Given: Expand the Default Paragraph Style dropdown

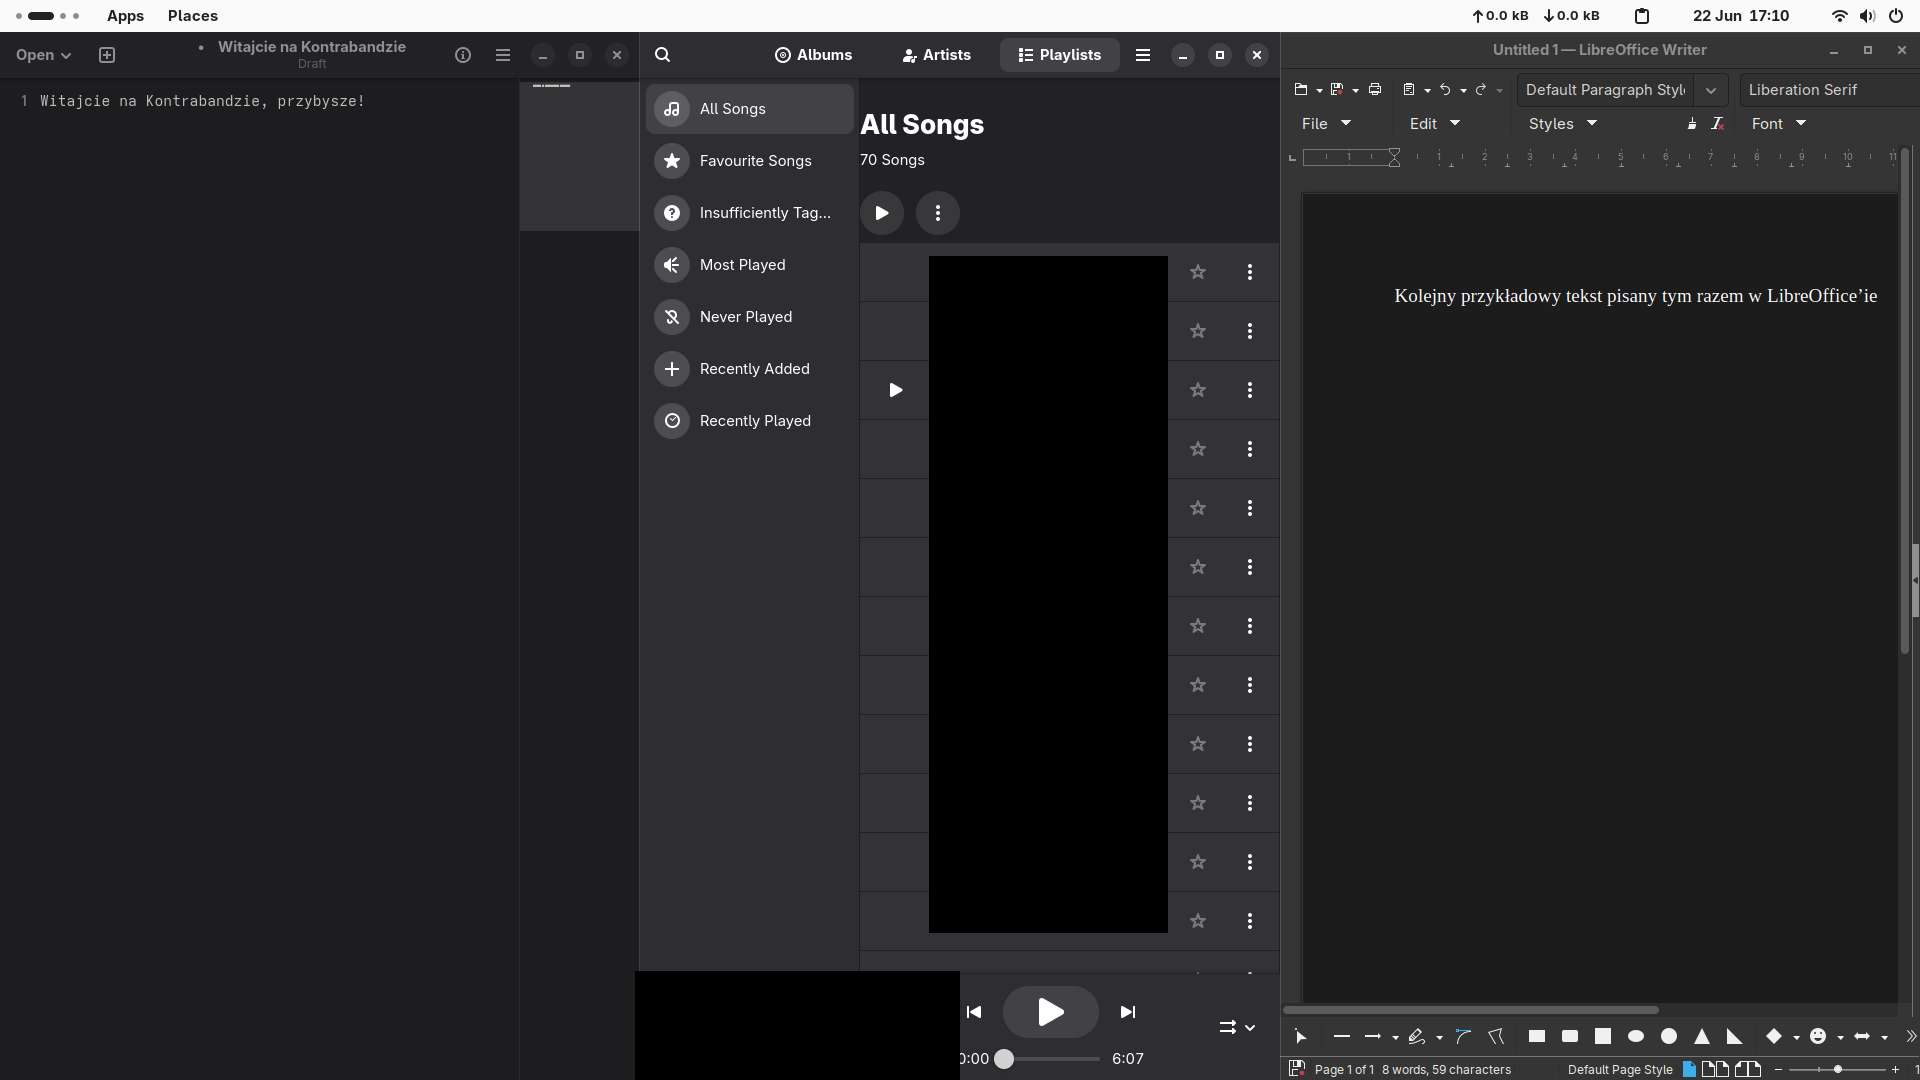Looking at the screenshot, I should pyautogui.click(x=1711, y=90).
